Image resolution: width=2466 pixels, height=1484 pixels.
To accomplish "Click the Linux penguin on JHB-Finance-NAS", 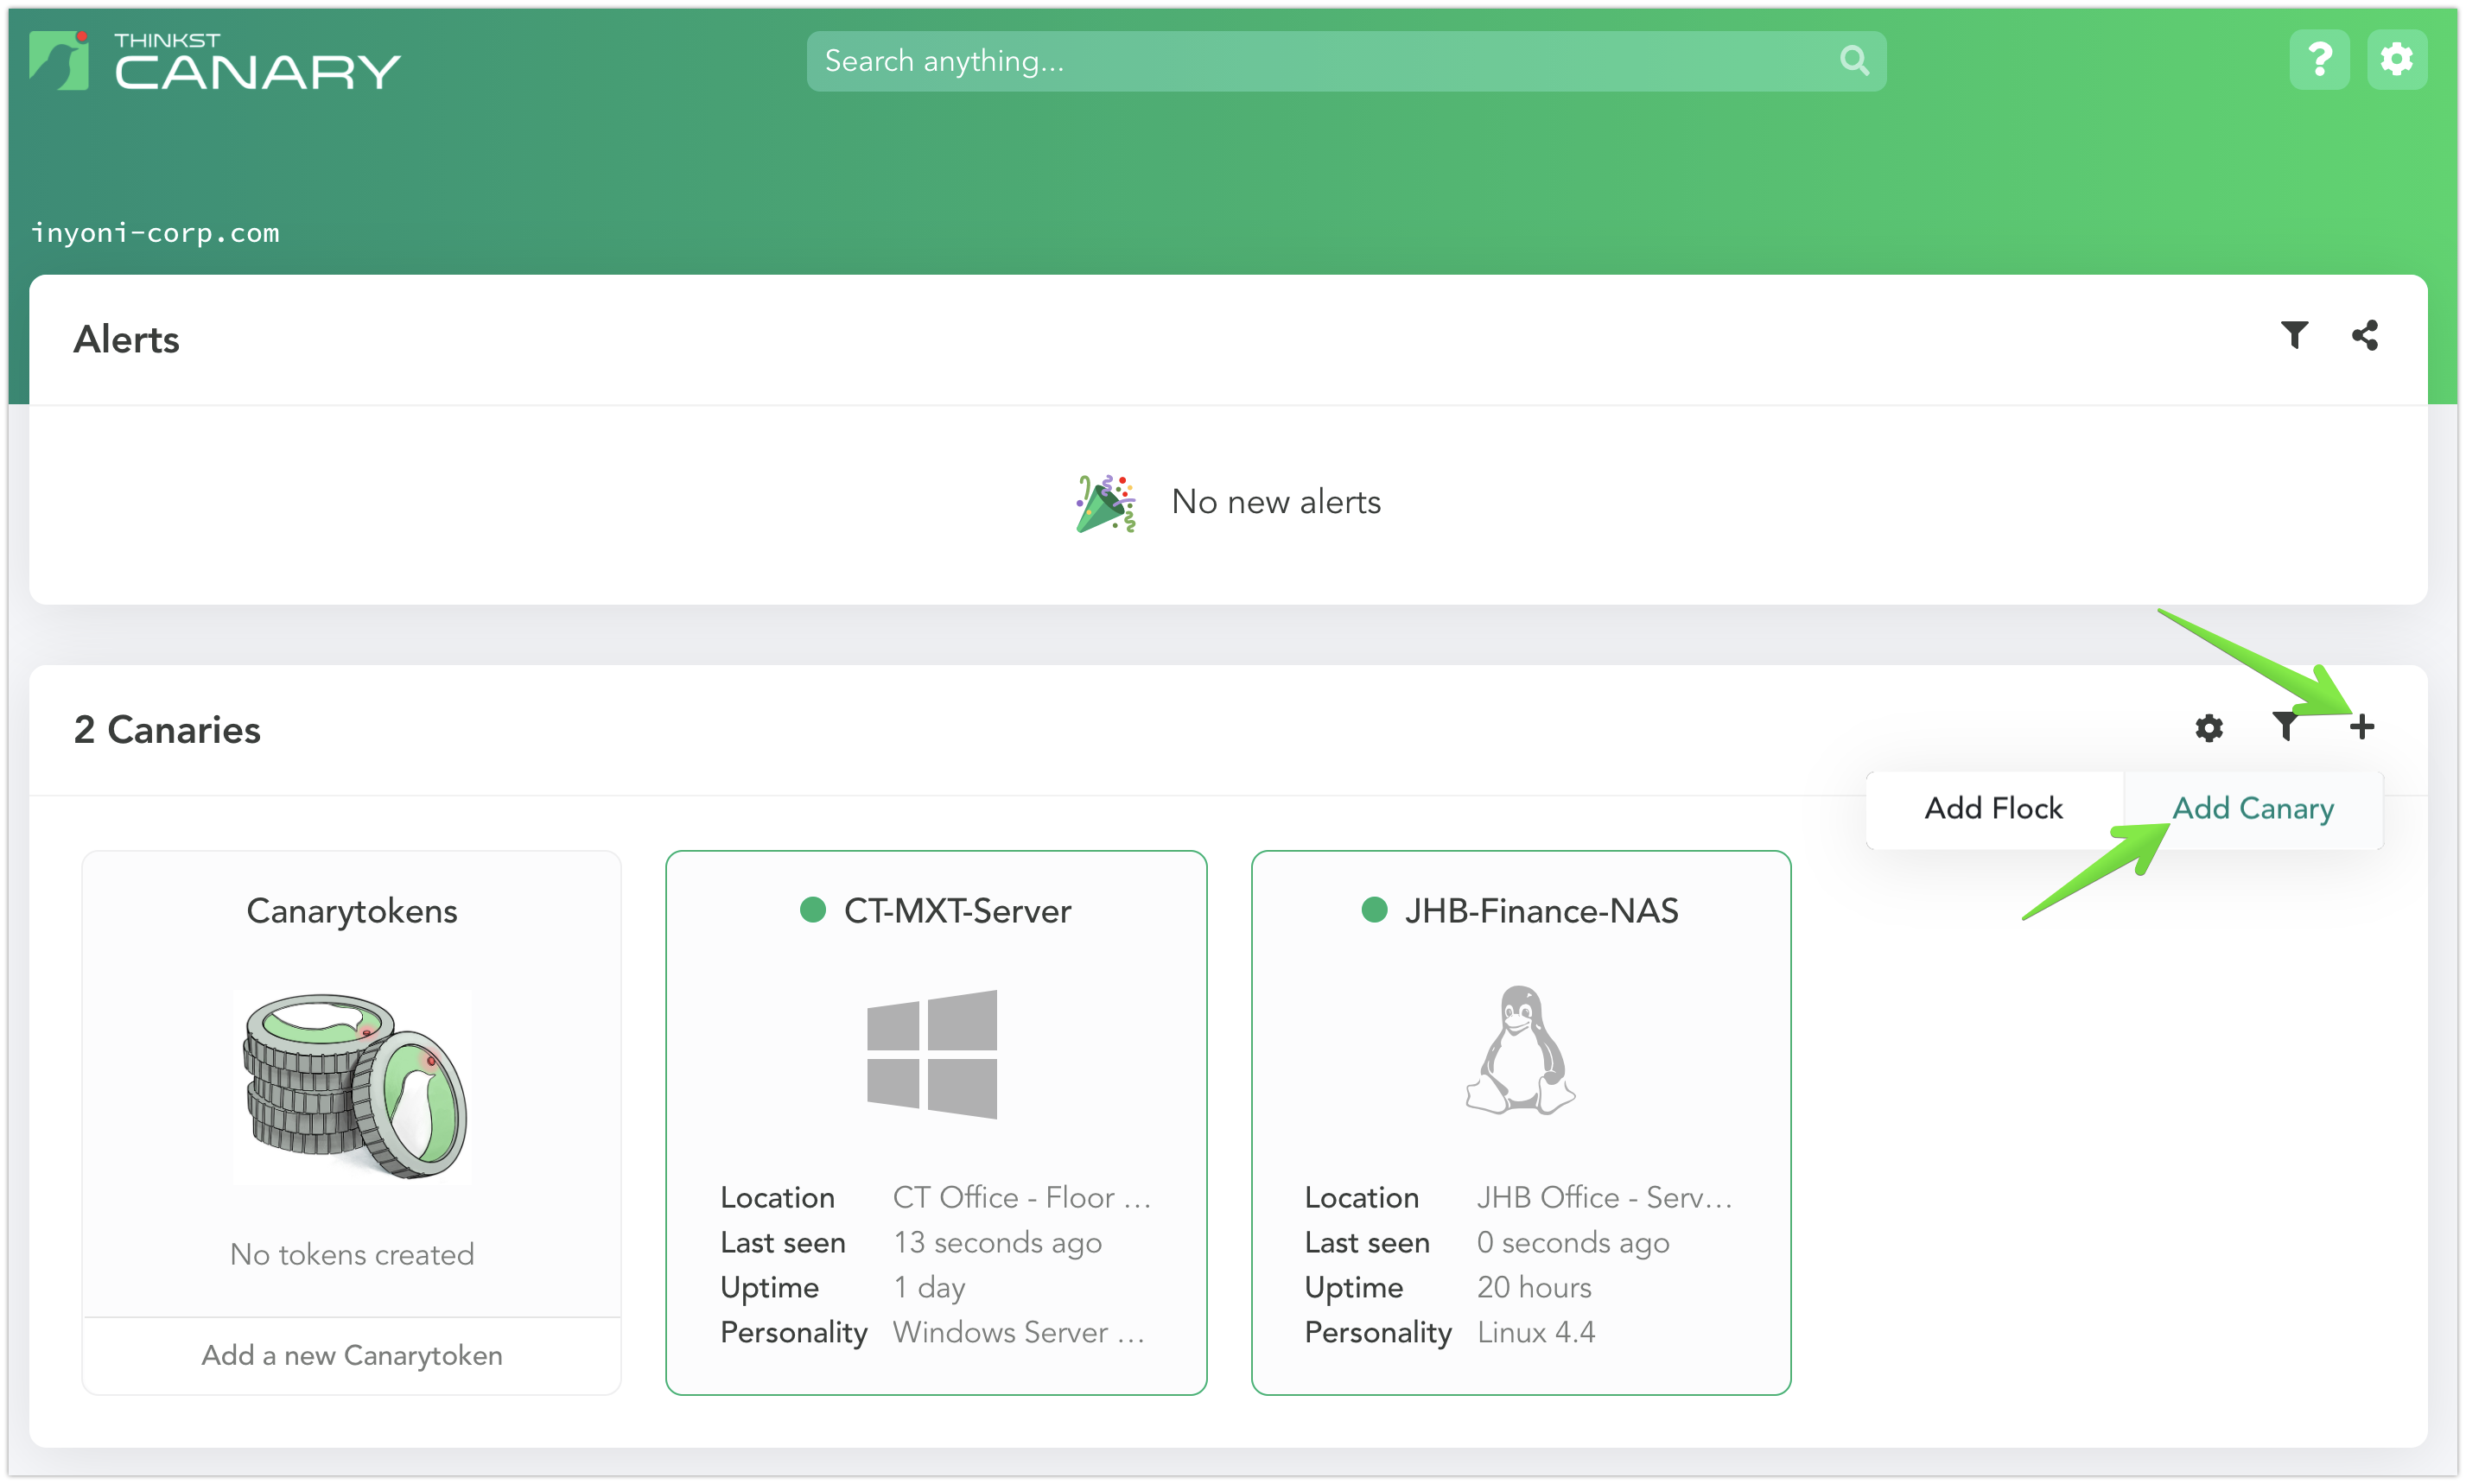I will coord(1519,1050).
